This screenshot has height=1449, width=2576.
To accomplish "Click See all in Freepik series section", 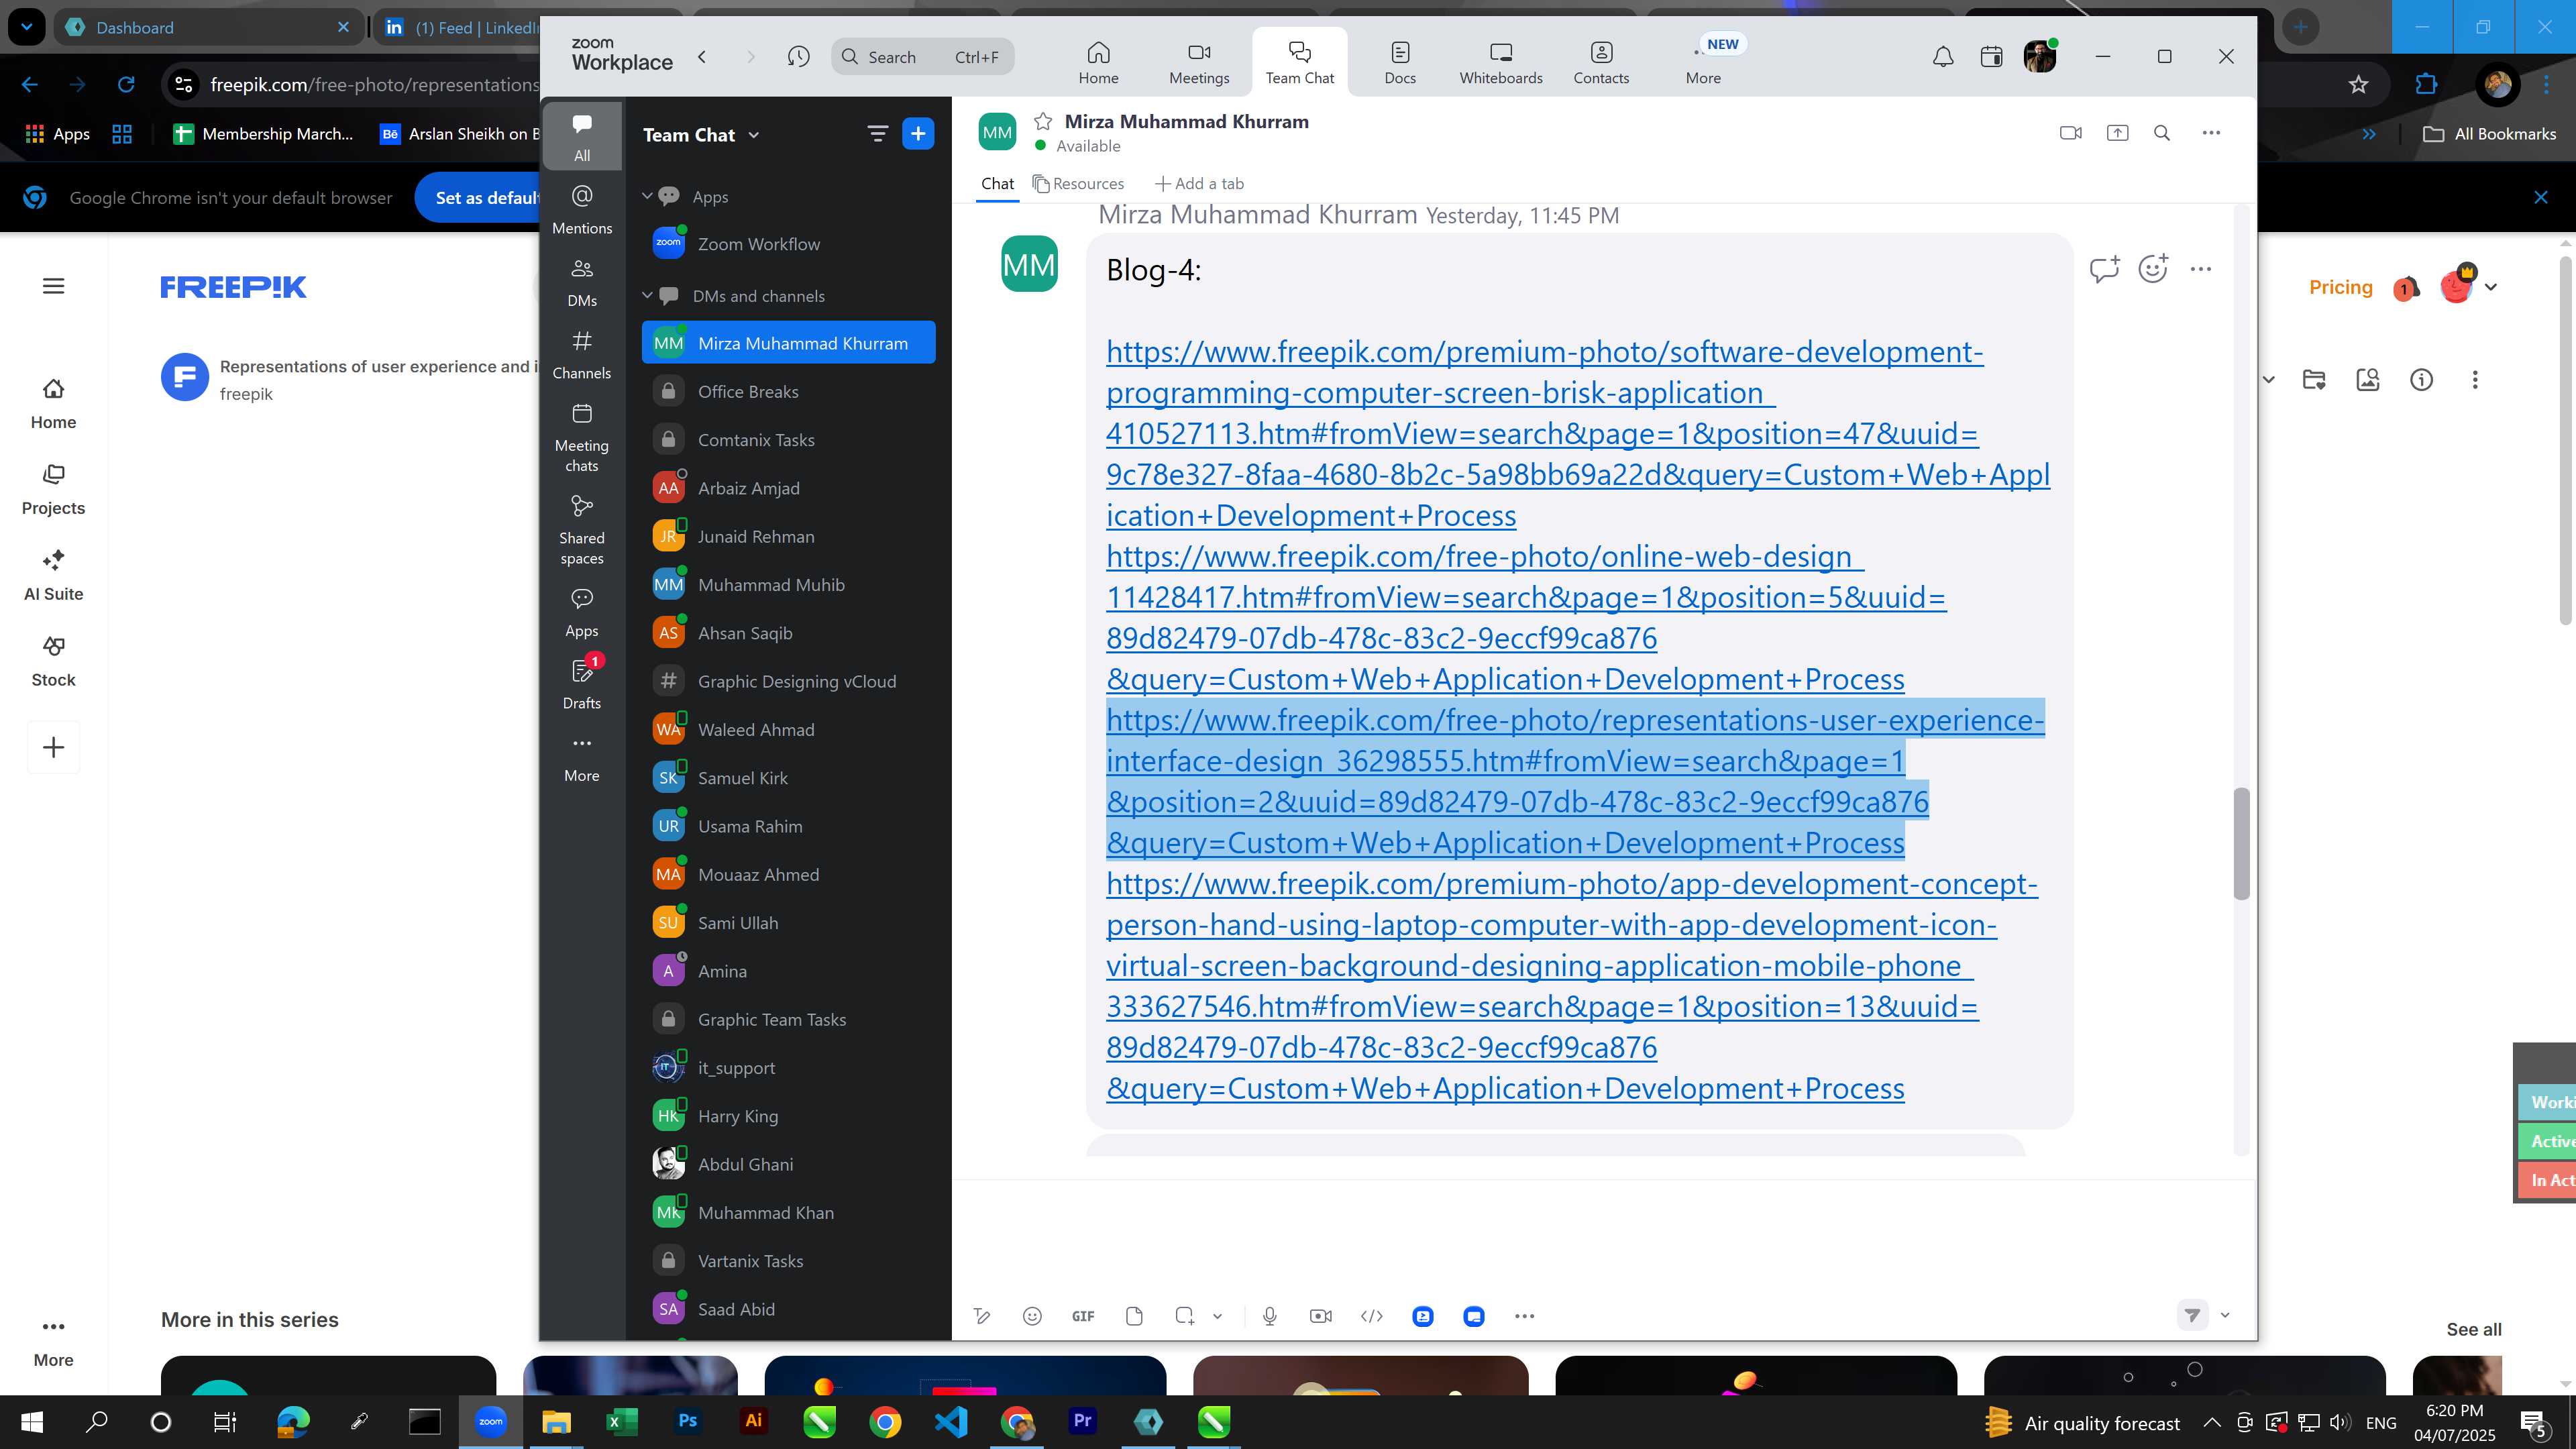I will [x=2474, y=1329].
